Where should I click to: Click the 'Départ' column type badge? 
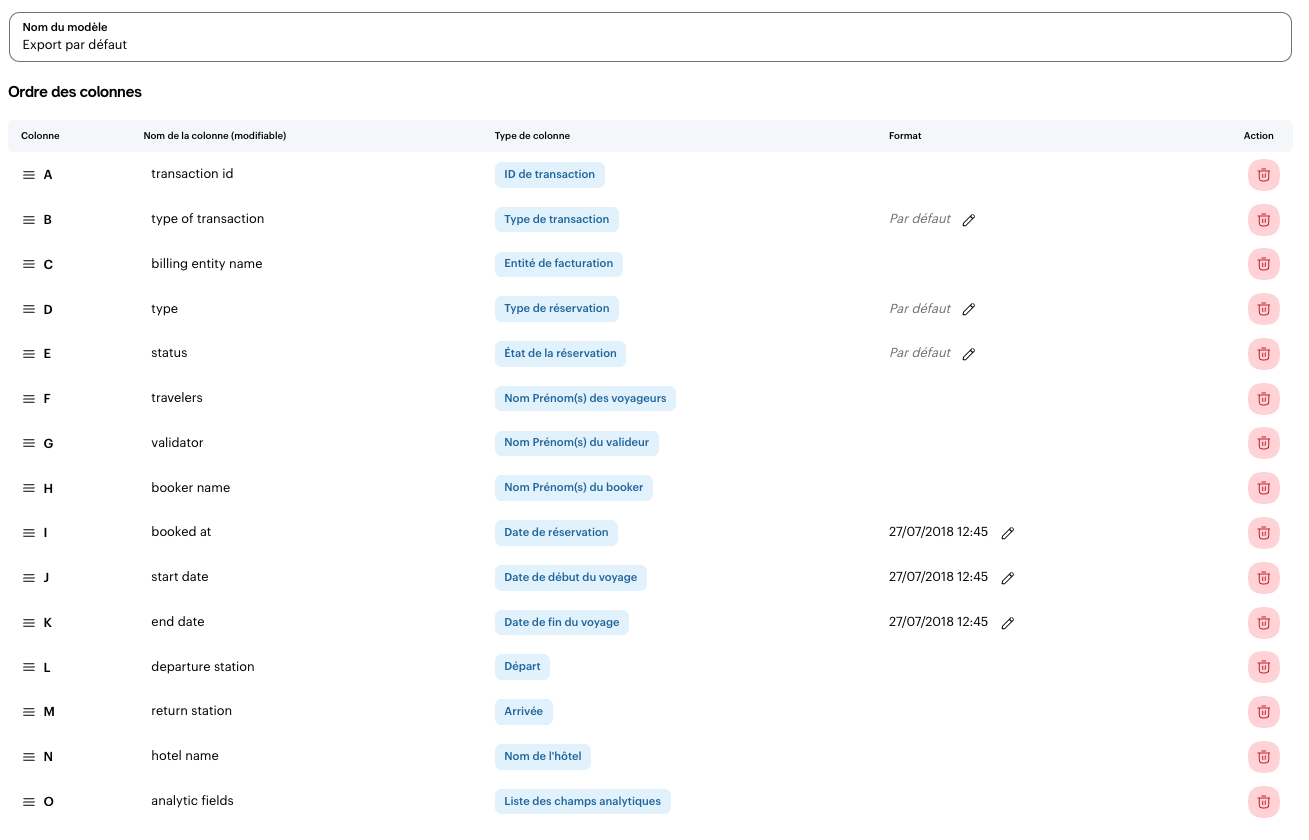(521, 667)
